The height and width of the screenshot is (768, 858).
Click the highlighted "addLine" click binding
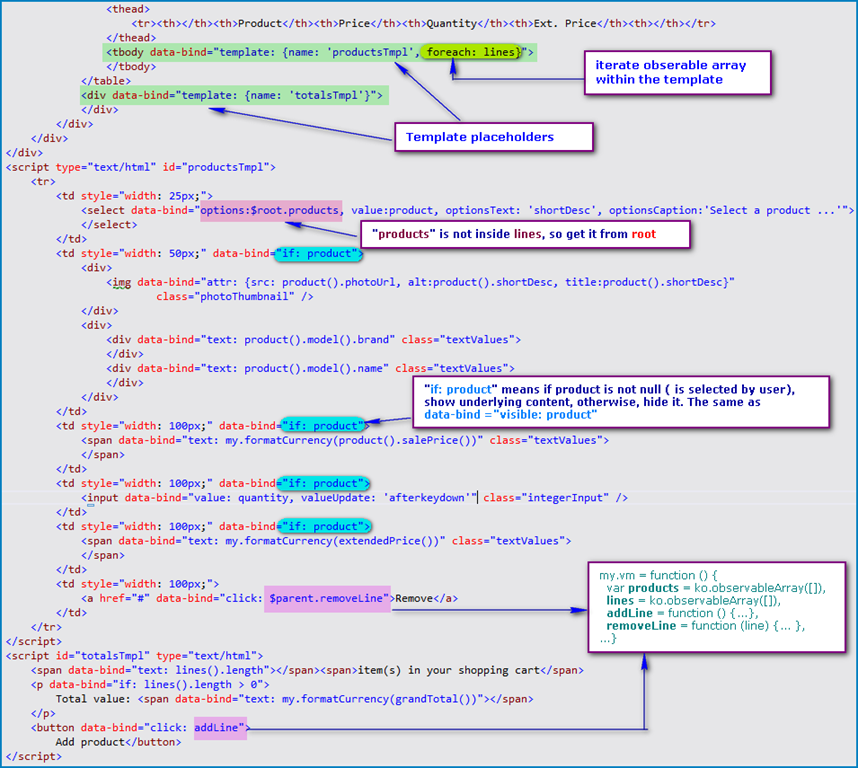(219, 727)
